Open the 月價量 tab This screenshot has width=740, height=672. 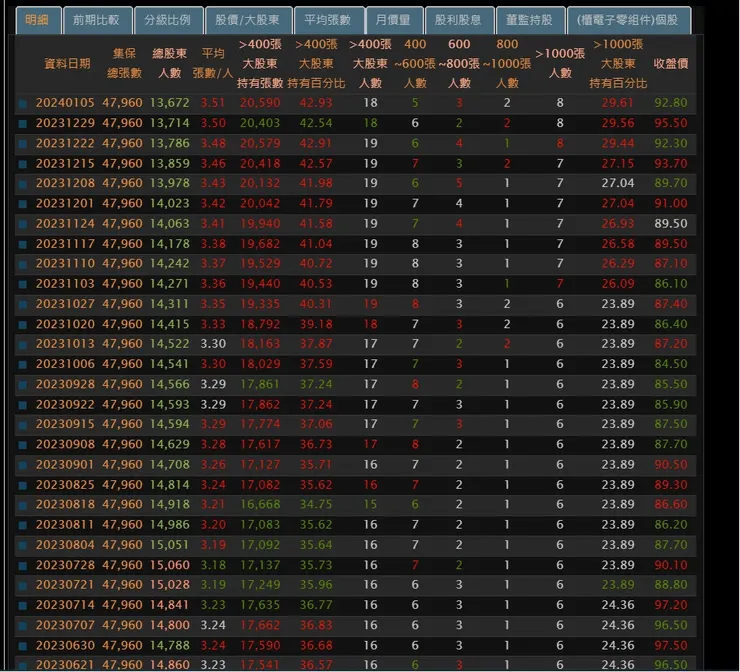(x=394, y=20)
